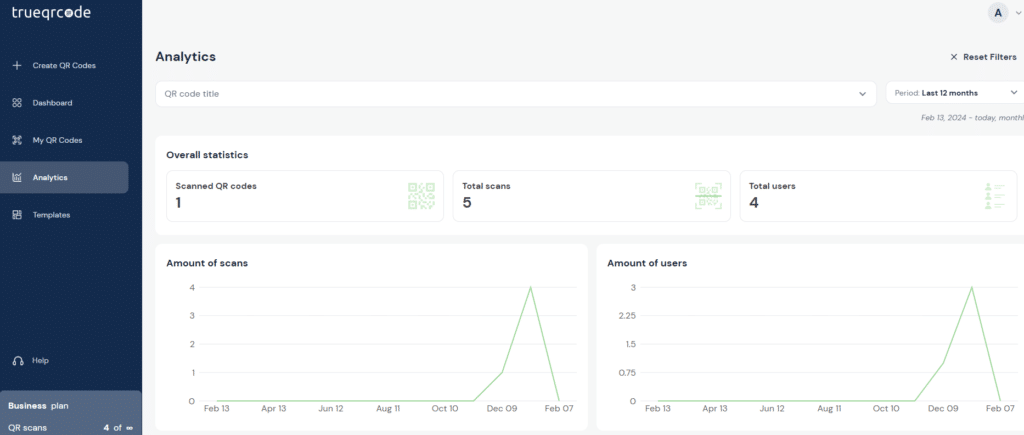Select Analytics in the sidebar
1024x435 pixels.
tap(64, 178)
